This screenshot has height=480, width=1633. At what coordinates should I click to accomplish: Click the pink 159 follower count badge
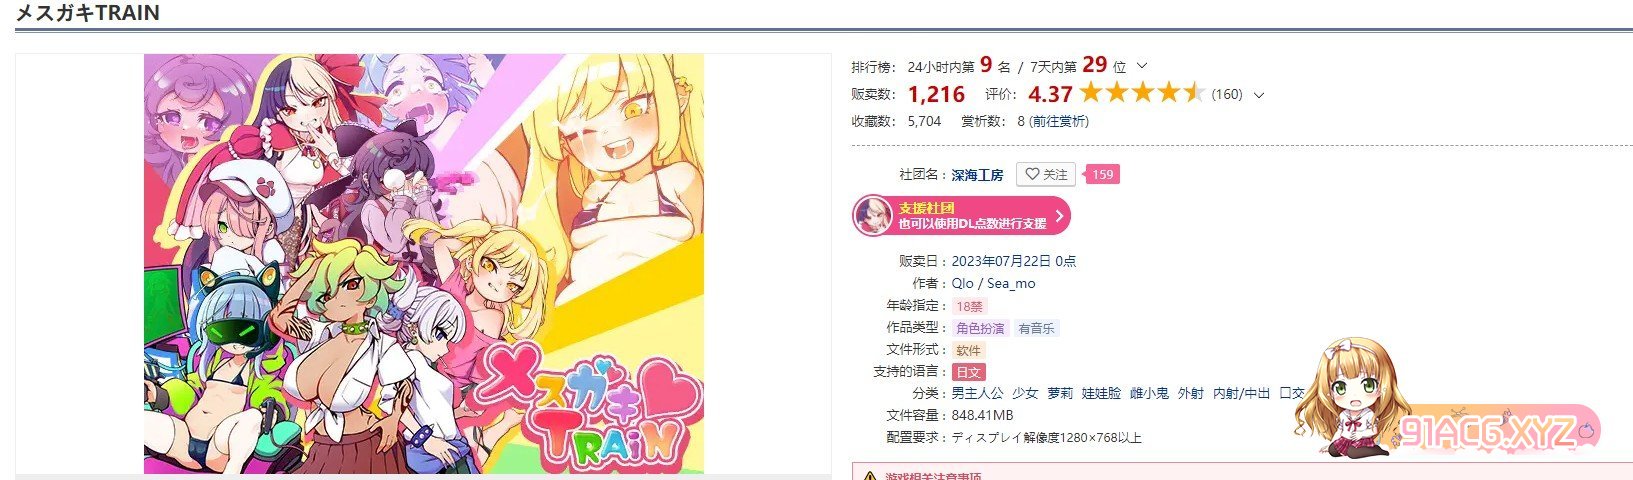pos(1102,174)
